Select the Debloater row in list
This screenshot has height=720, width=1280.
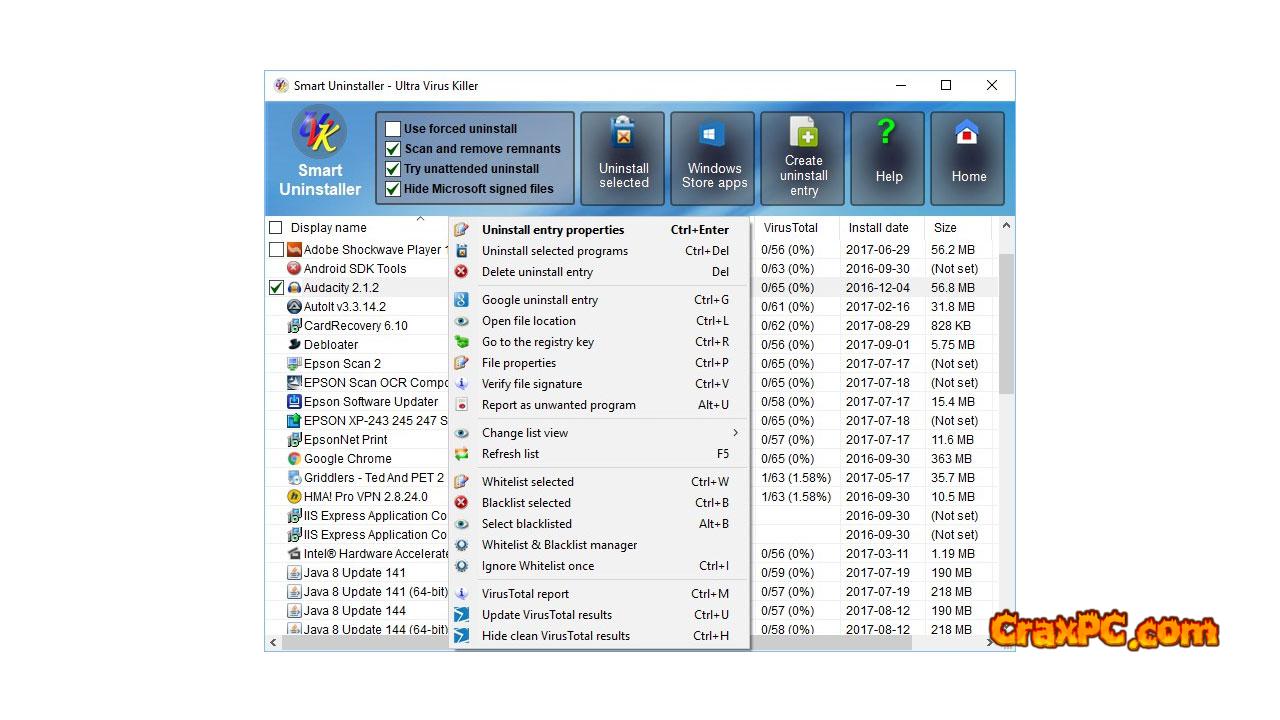(331, 345)
